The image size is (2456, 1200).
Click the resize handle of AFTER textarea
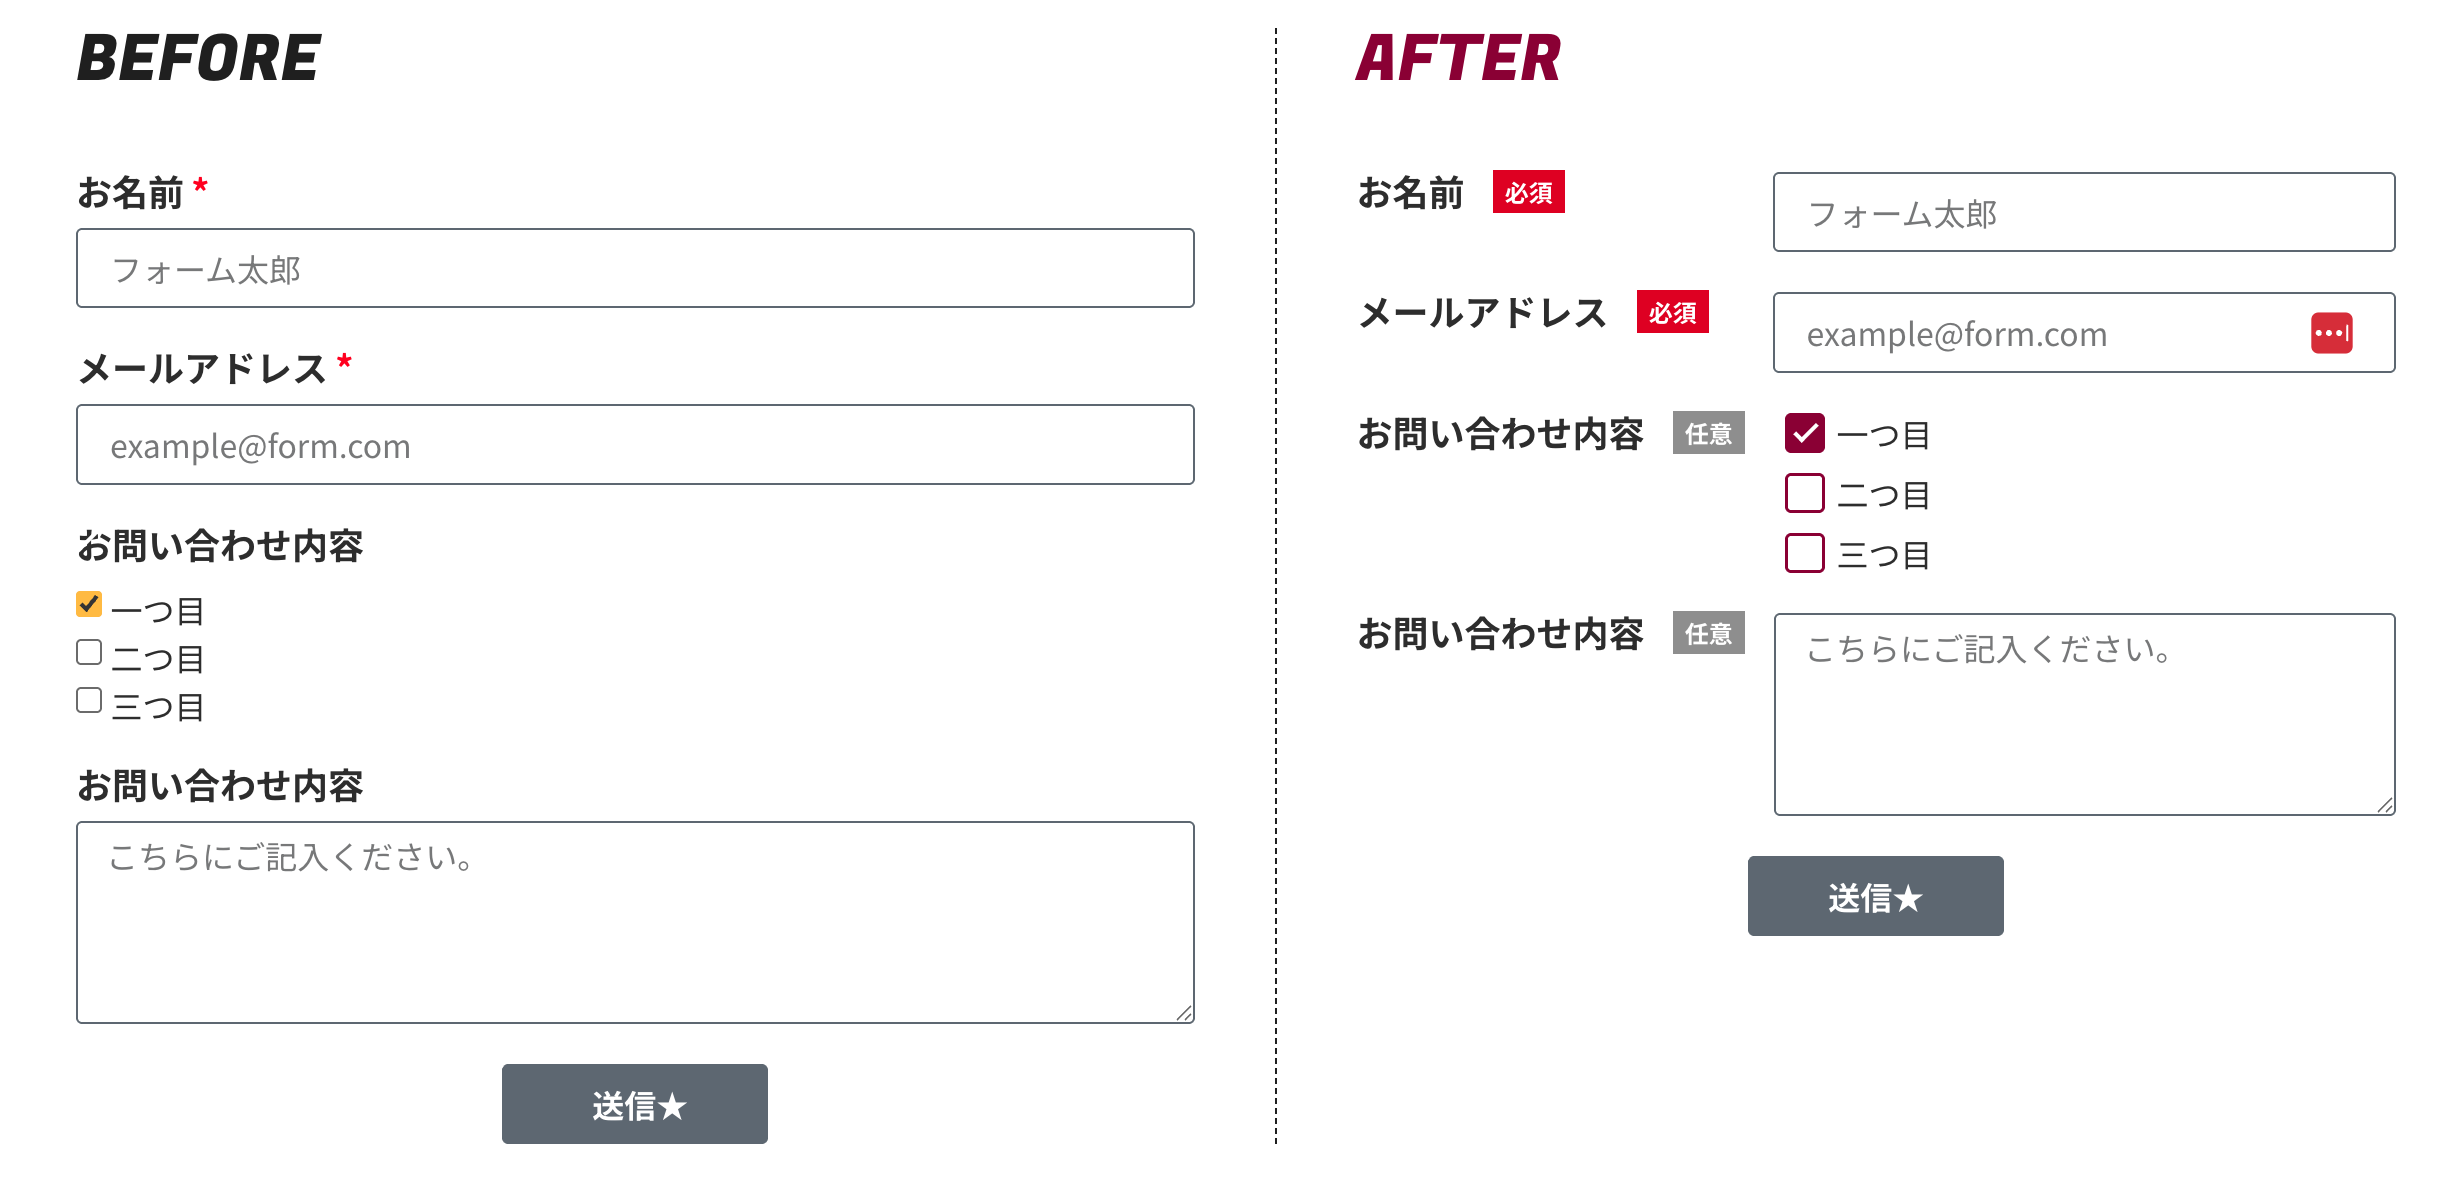[2385, 805]
